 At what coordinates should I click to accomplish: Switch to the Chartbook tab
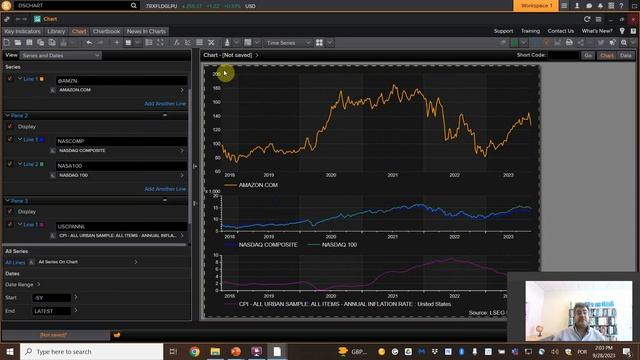tap(106, 31)
